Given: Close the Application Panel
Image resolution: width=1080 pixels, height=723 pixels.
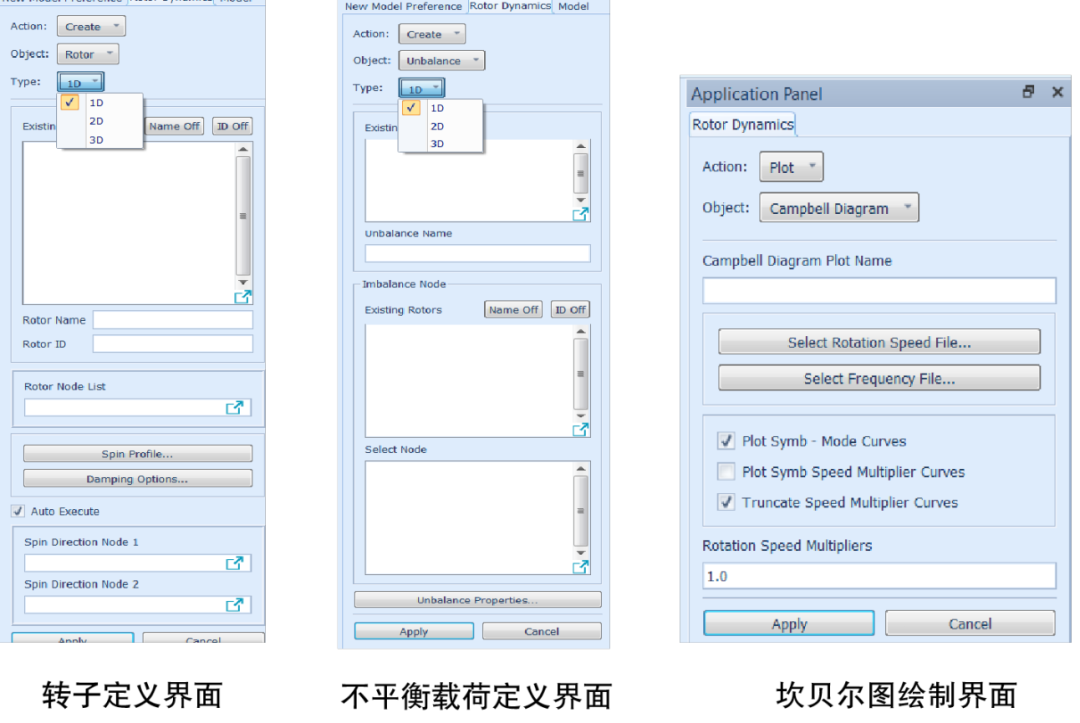Looking at the screenshot, I should (x=1058, y=92).
